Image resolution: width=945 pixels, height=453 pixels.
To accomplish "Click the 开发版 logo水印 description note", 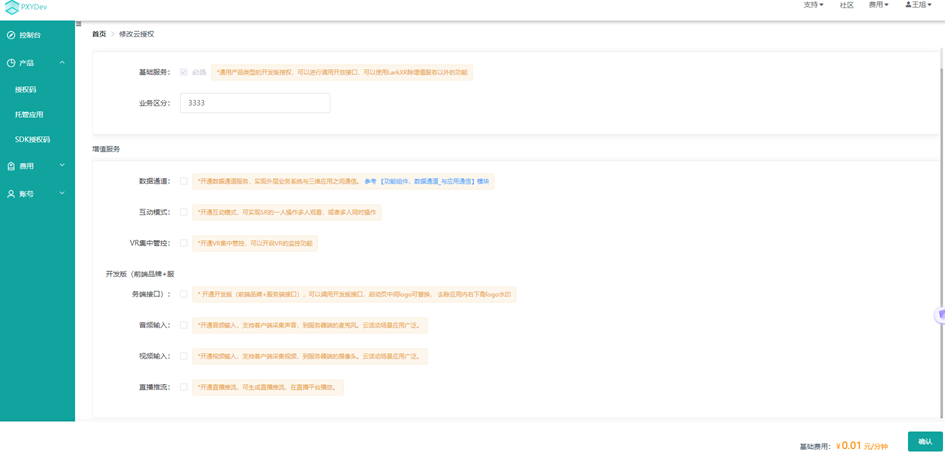I will (354, 295).
